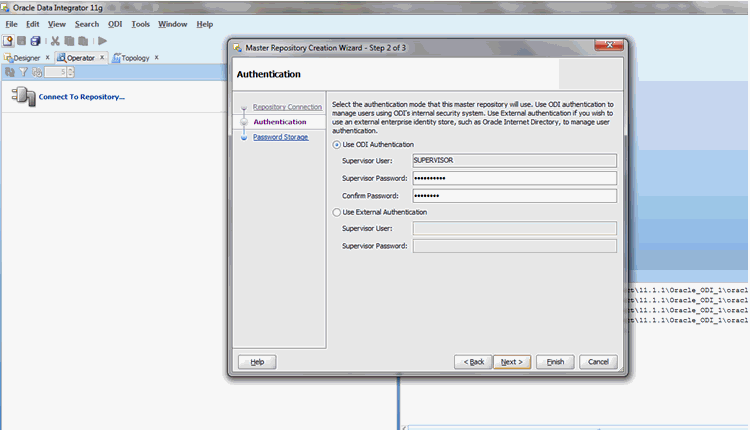The width and height of the screenshot is (750, 430).
Task: Click the Cancel button
Action: click(x=598, y=362)
